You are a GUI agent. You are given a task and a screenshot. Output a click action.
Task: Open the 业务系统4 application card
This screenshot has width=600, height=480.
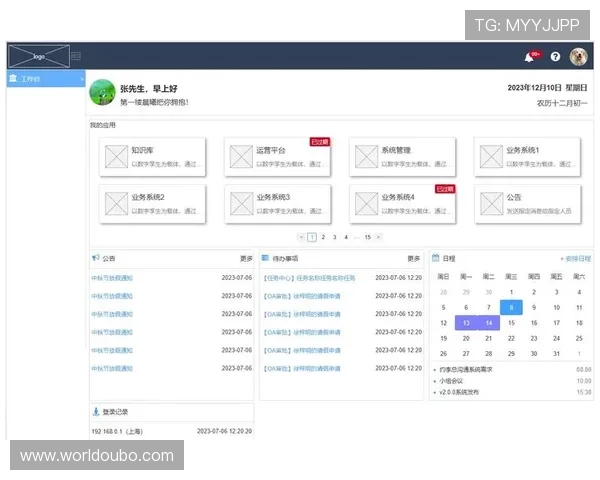click(x=403, y=204)
